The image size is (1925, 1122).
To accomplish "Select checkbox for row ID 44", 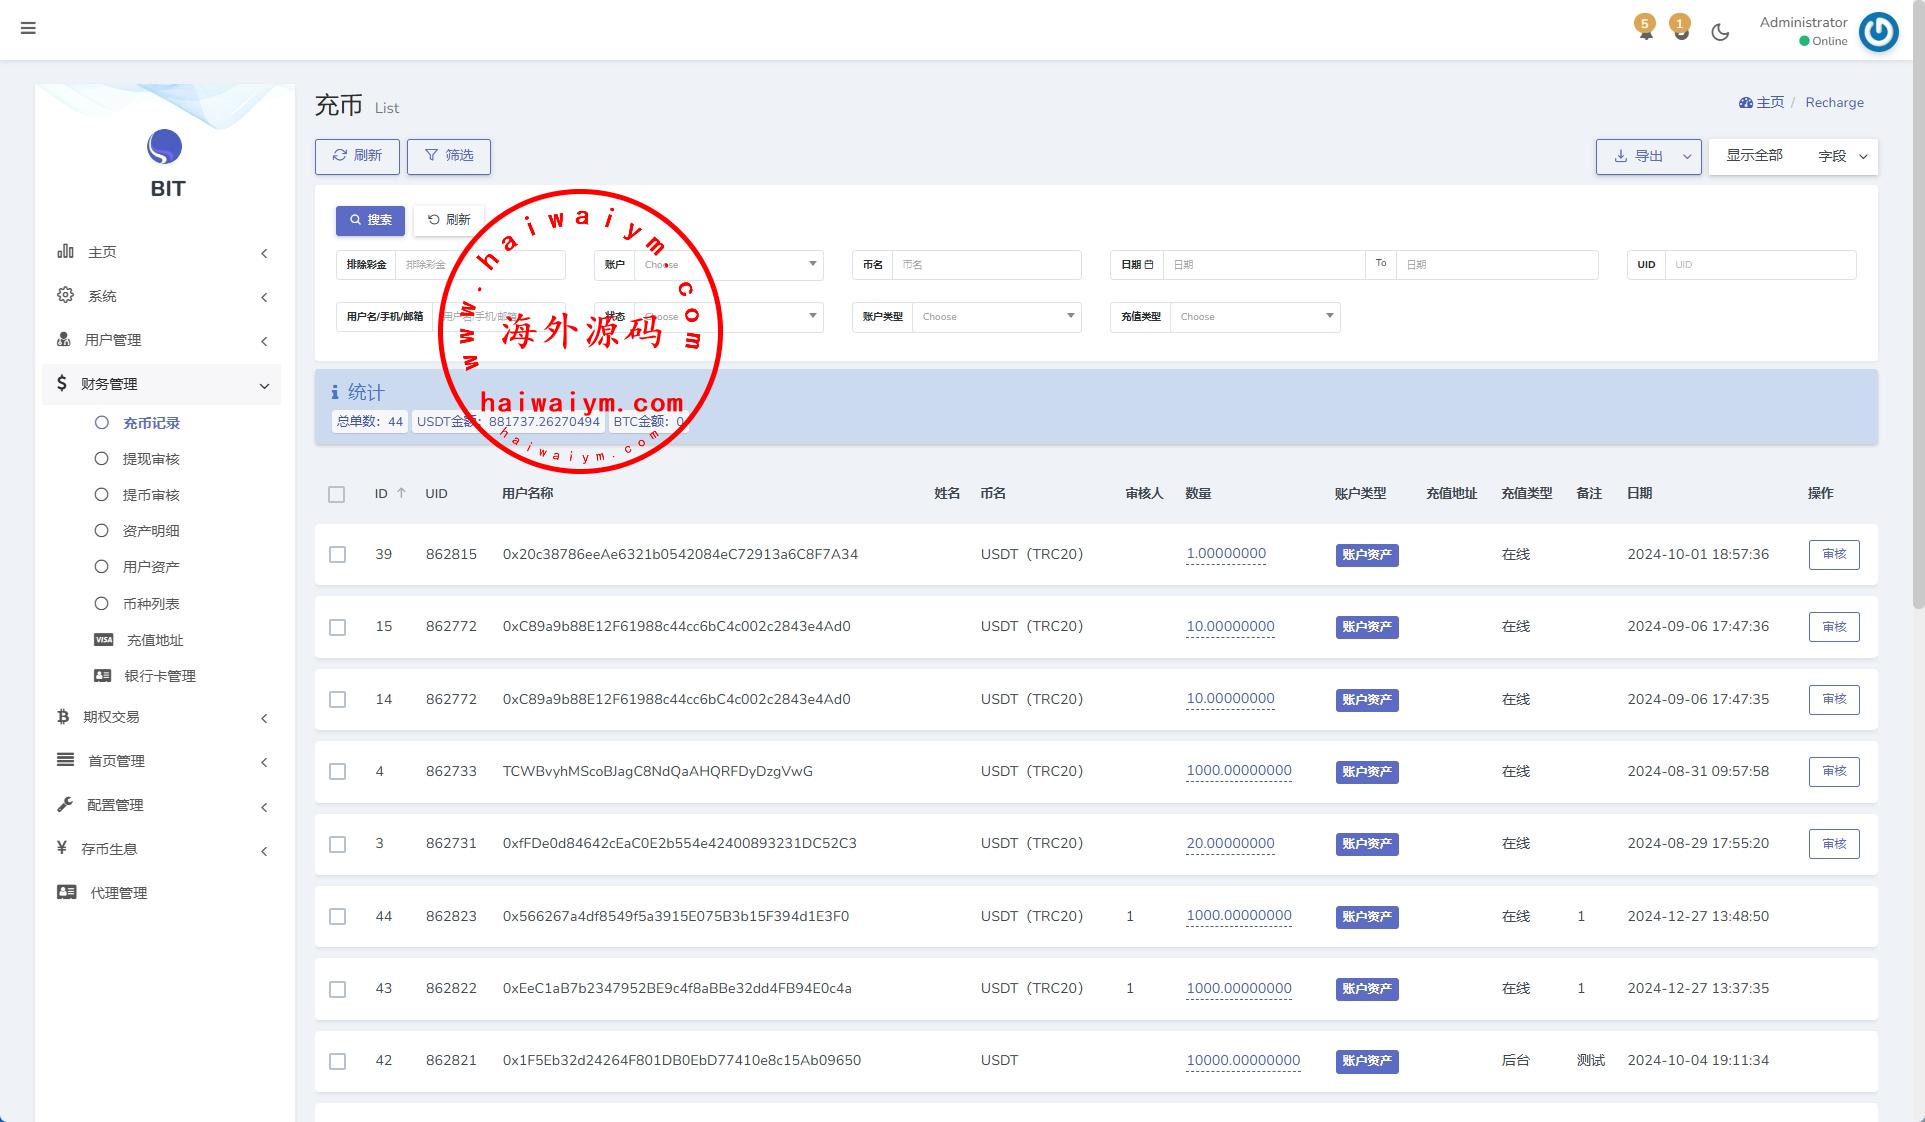I will click(337, 917).
